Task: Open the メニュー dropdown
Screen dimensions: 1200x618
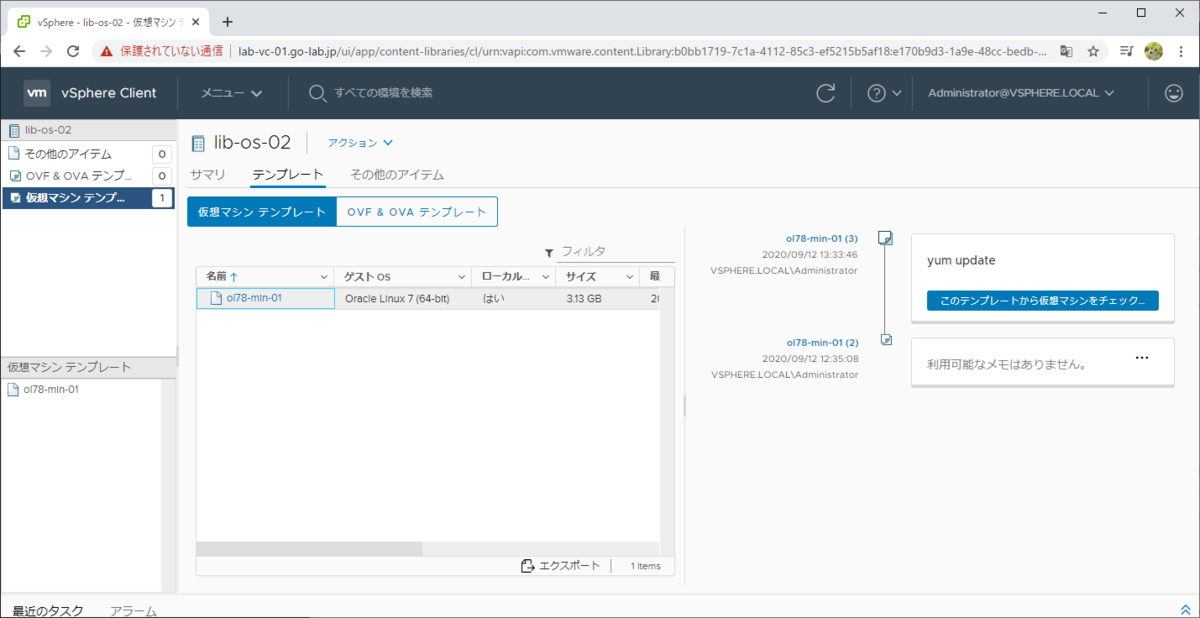Action: coord(232,93)
